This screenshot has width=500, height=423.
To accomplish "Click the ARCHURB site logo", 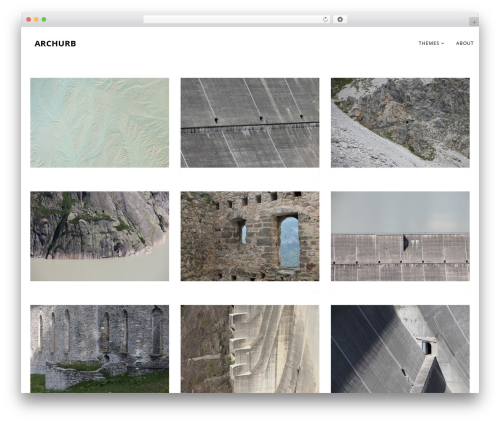I will [55, 44].
